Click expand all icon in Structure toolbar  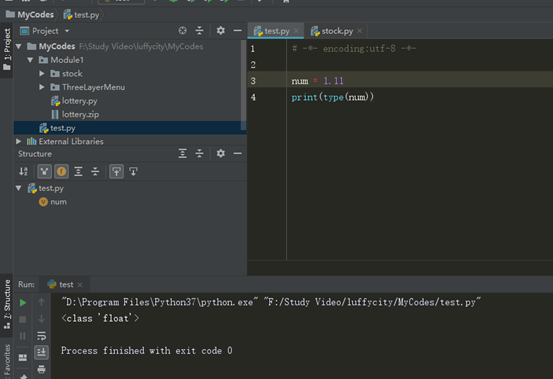coord(78,172)
